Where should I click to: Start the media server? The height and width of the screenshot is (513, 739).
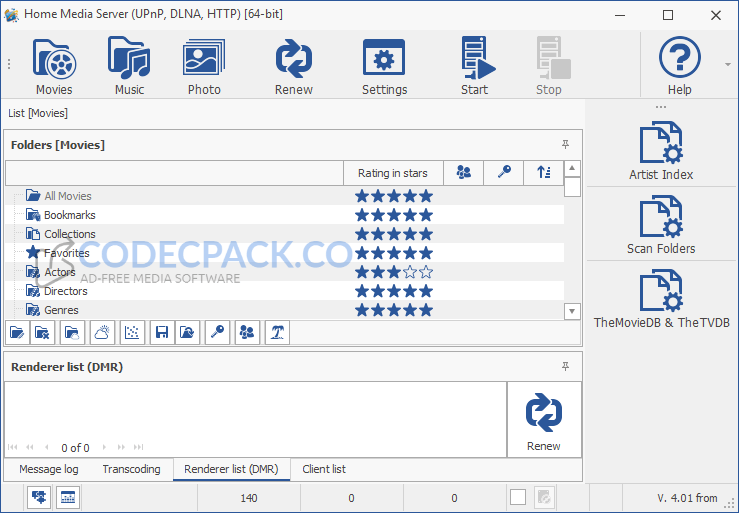click(475, 66)
